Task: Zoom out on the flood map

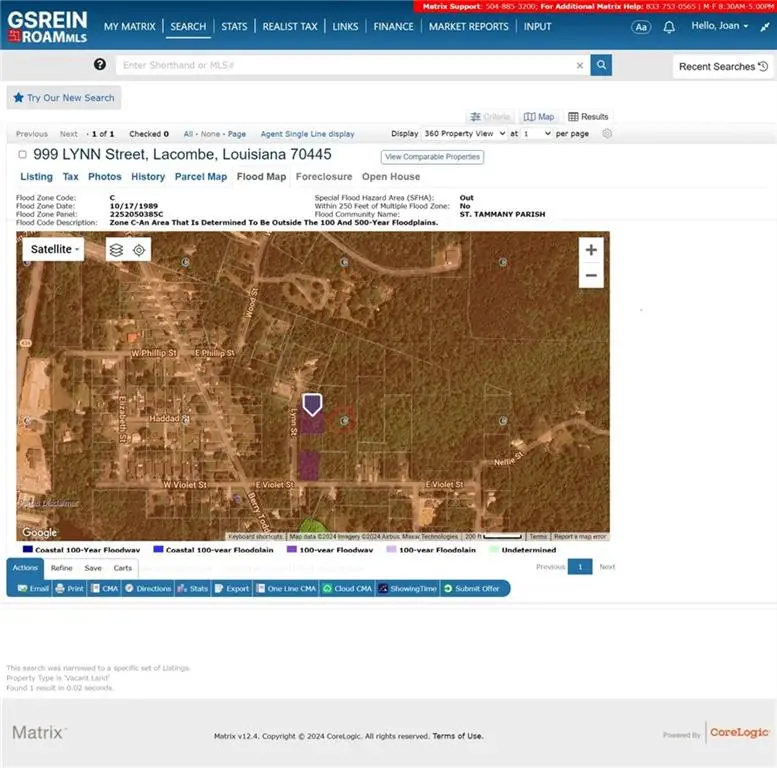Action: click(591, 275)
